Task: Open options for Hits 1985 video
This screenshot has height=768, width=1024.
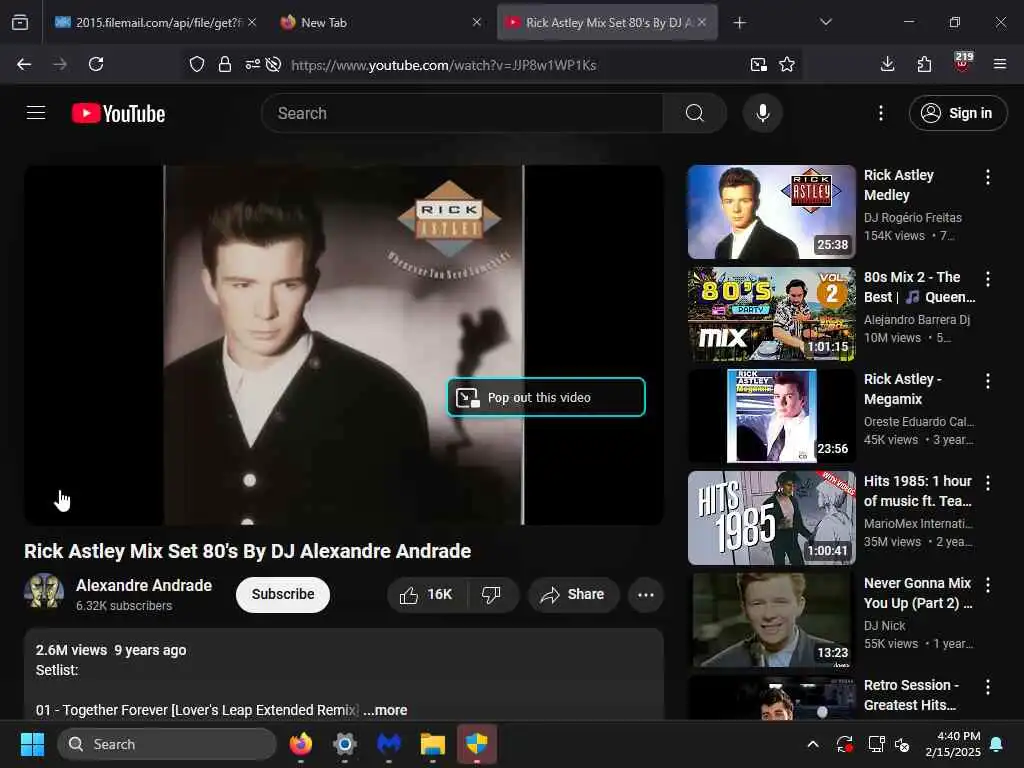Action: pos(987,483)
